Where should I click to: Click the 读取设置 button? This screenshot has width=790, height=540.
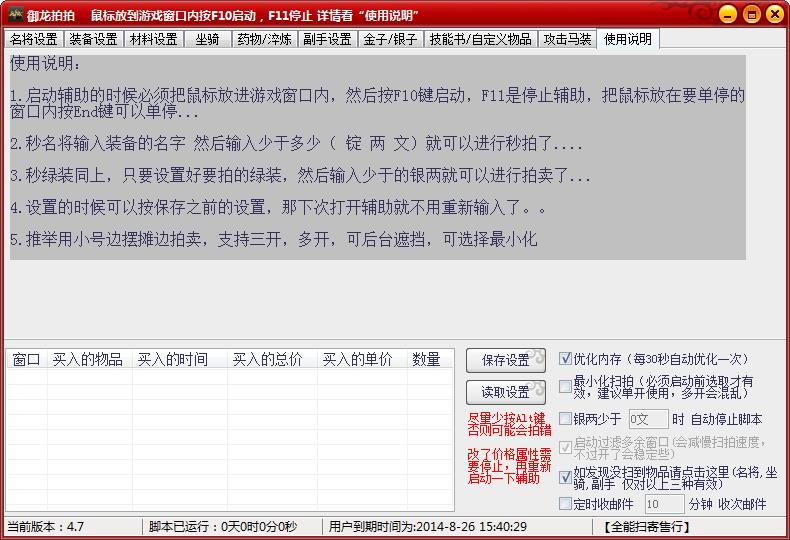(506, 392)
